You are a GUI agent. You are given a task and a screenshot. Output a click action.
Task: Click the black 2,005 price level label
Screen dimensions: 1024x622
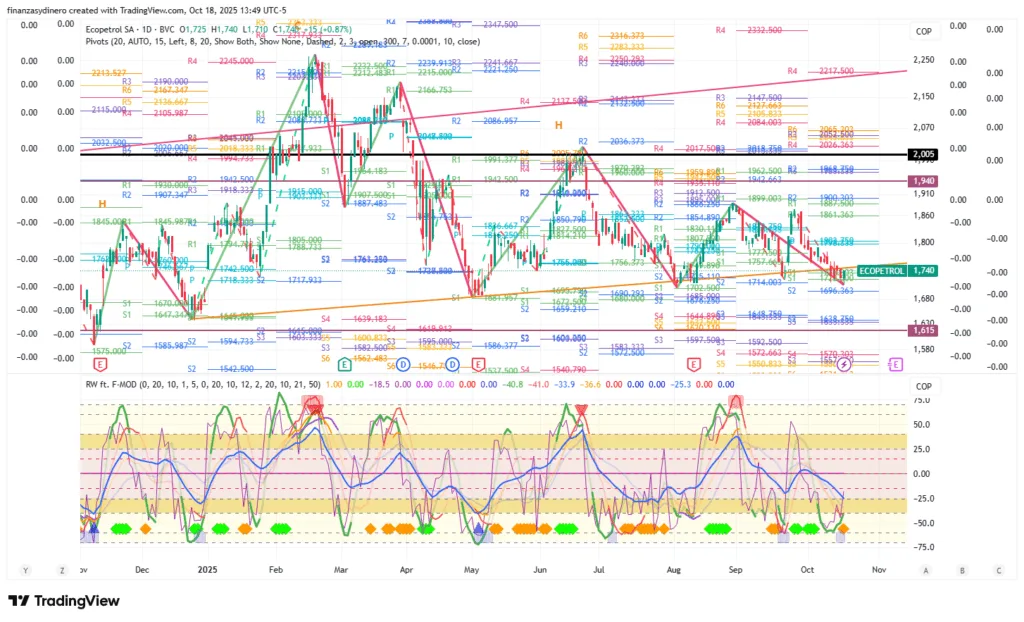point(921,155)
